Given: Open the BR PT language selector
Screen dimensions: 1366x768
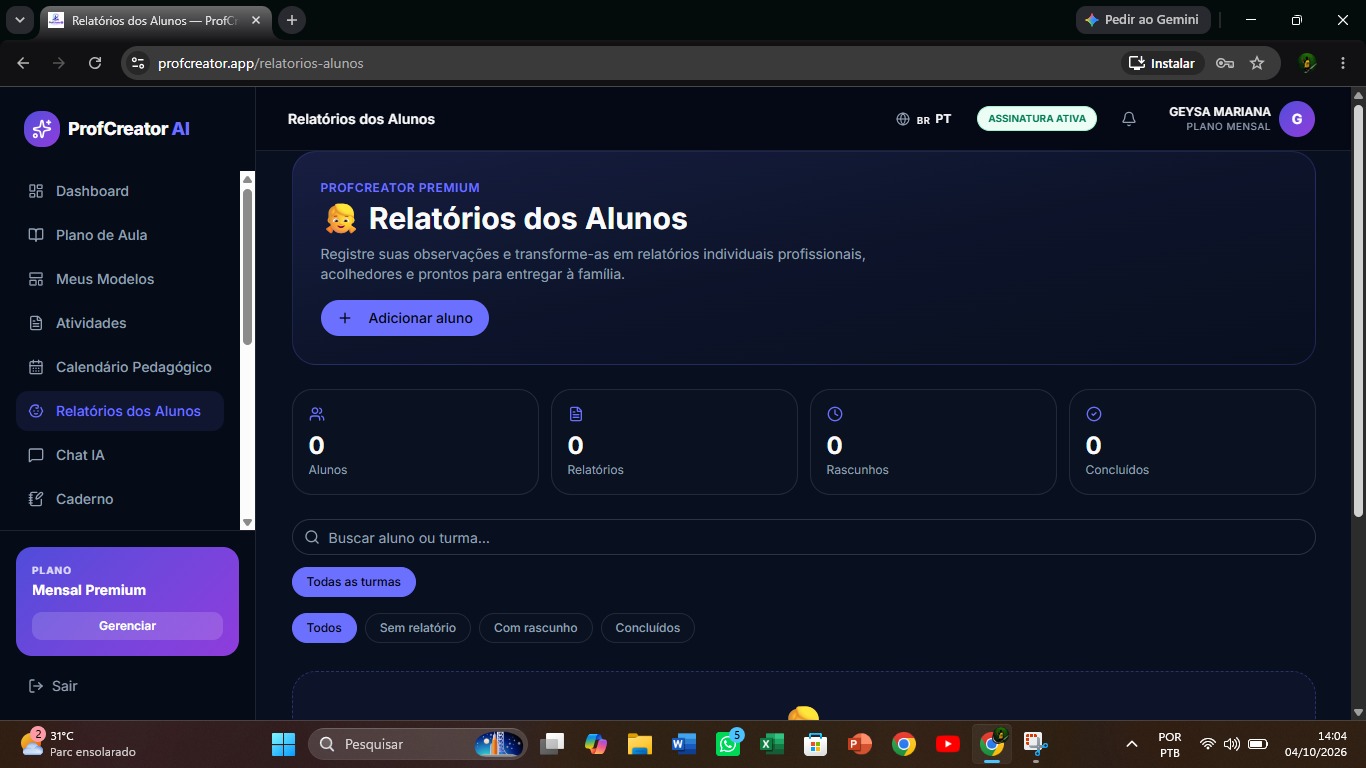Looking at the screenshot, I should click(x=924, y=119).
